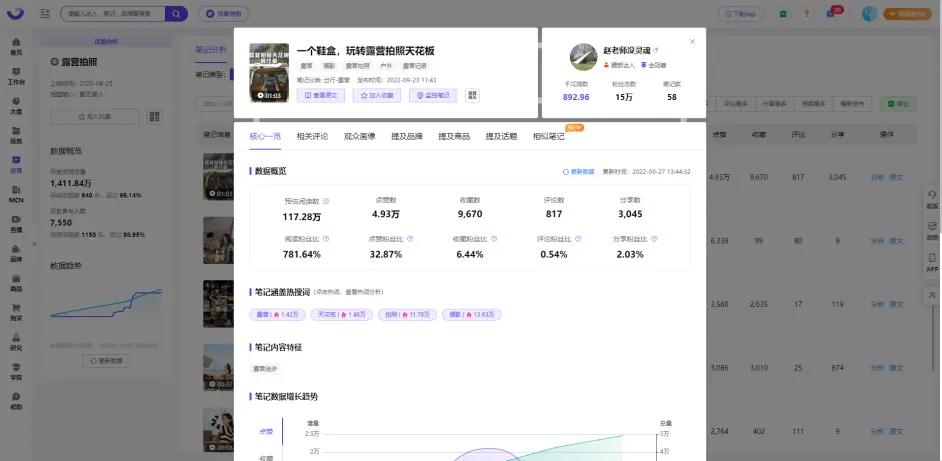This screenshot has width=942, height=461.
Task: Open the user avatar in top bar
Action: pyautogui.click(x=869, y=14)
